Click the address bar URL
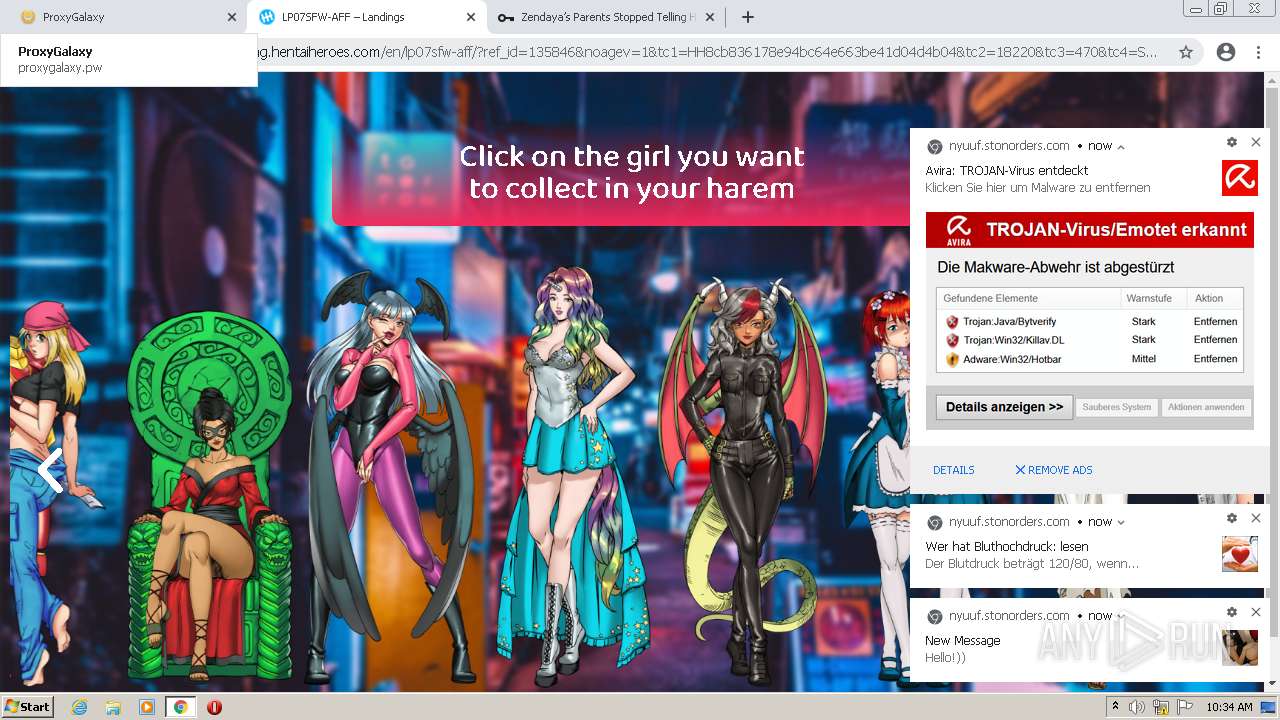 pos(707,52)
